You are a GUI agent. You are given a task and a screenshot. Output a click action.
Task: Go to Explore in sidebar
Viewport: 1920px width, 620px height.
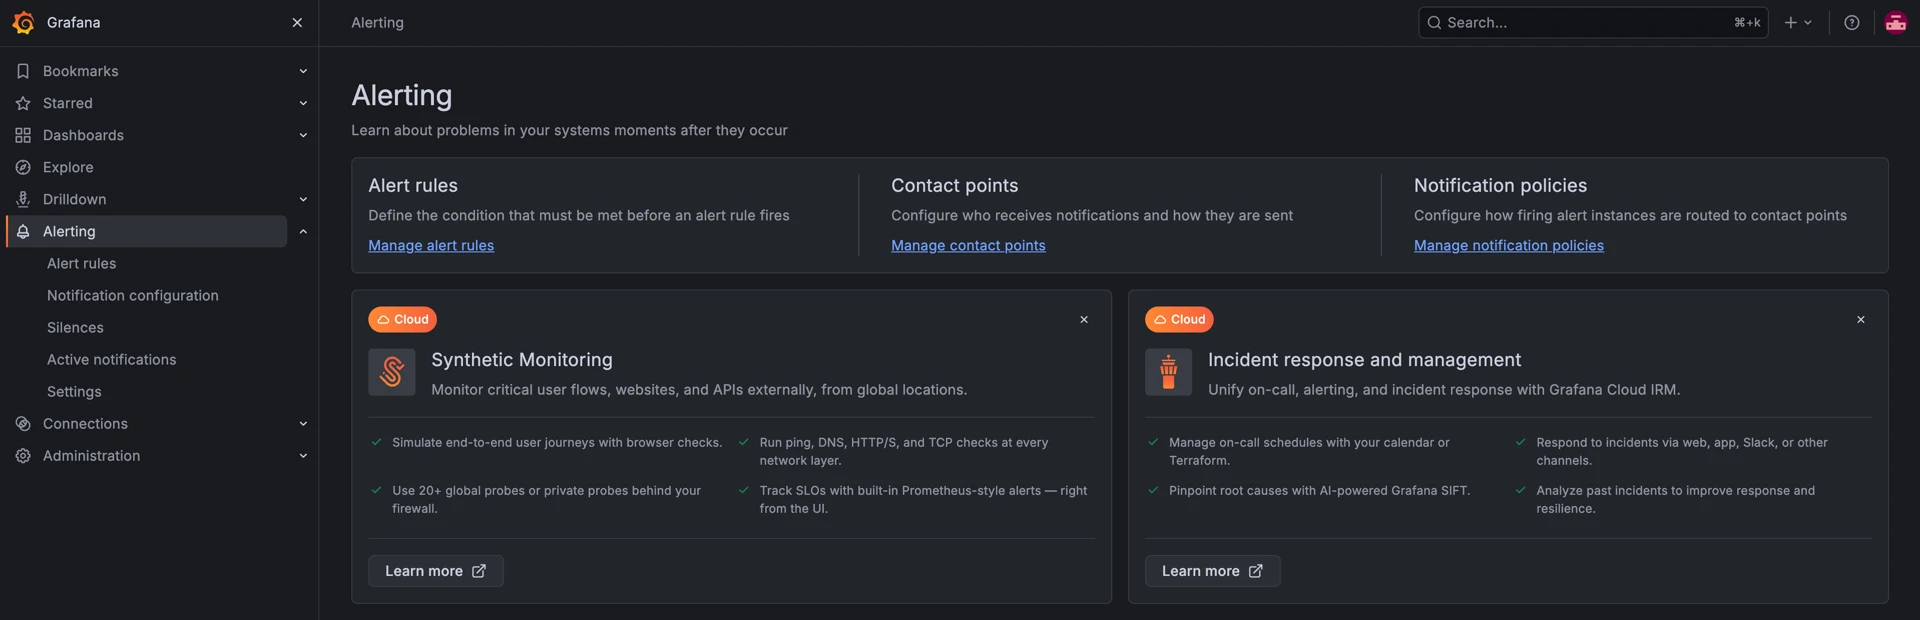68,167
